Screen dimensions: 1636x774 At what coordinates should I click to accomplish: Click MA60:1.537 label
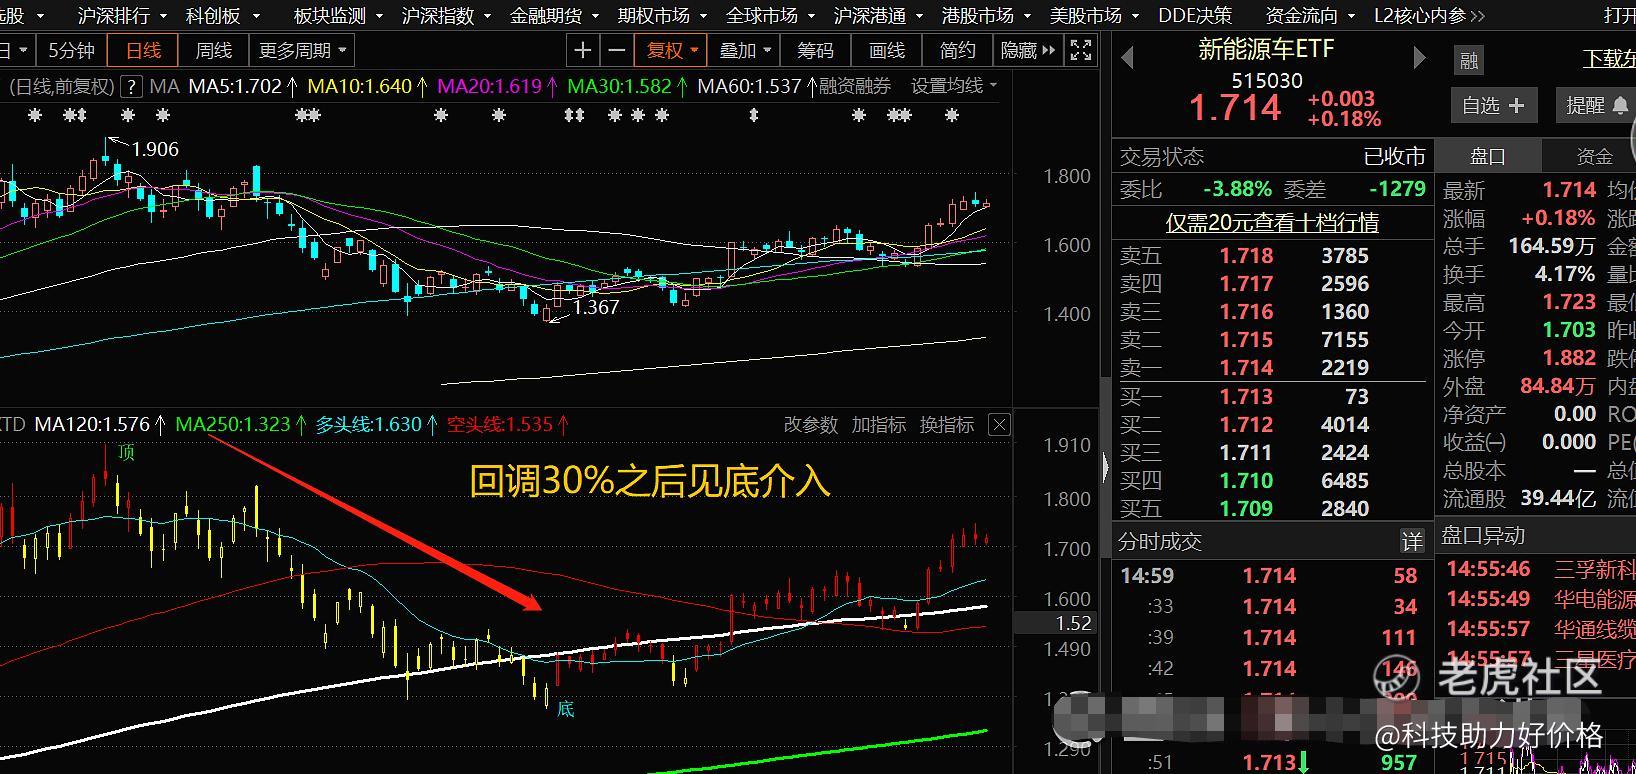pos(749,87)
